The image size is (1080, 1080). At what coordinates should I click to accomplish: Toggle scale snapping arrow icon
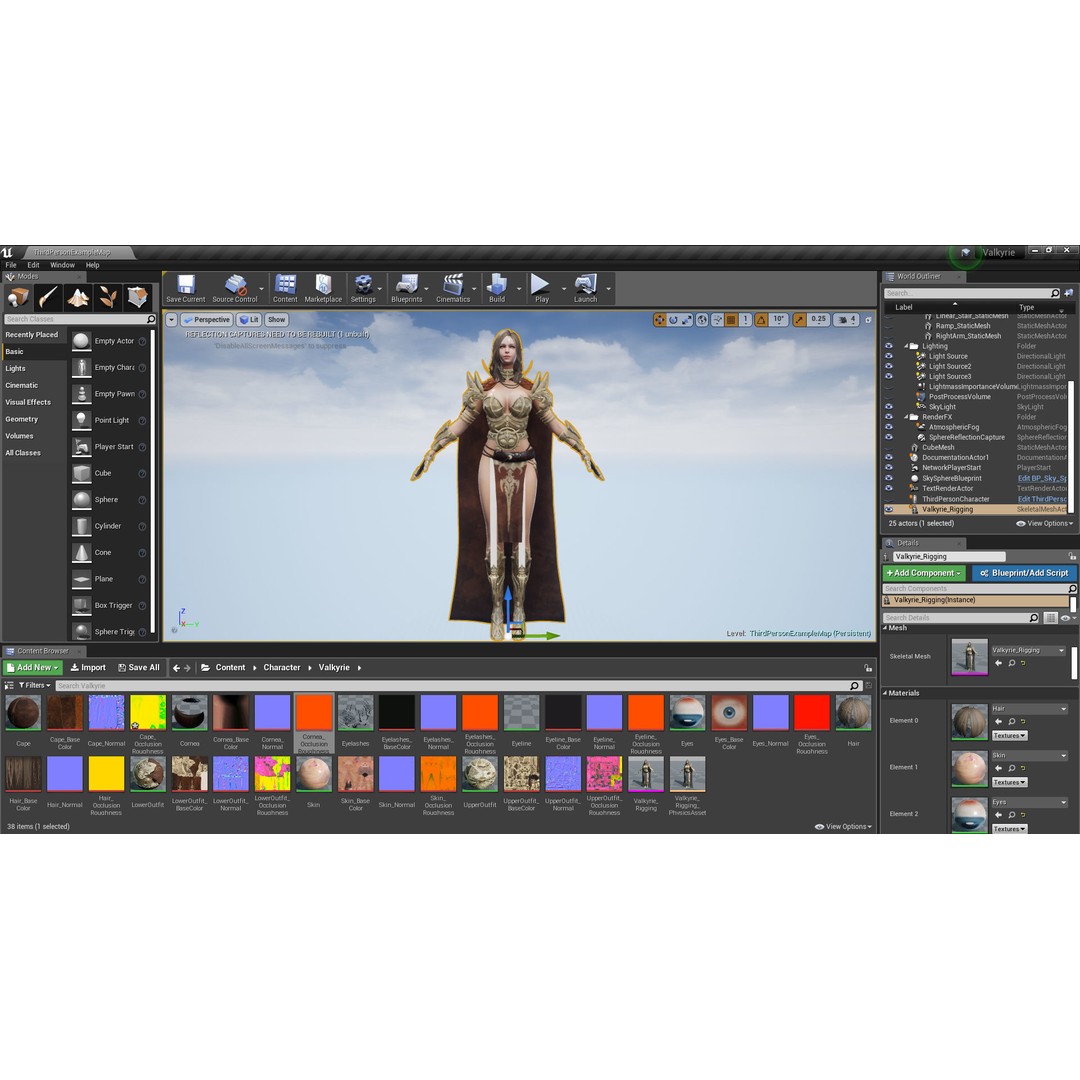click(x=799, y=320)
